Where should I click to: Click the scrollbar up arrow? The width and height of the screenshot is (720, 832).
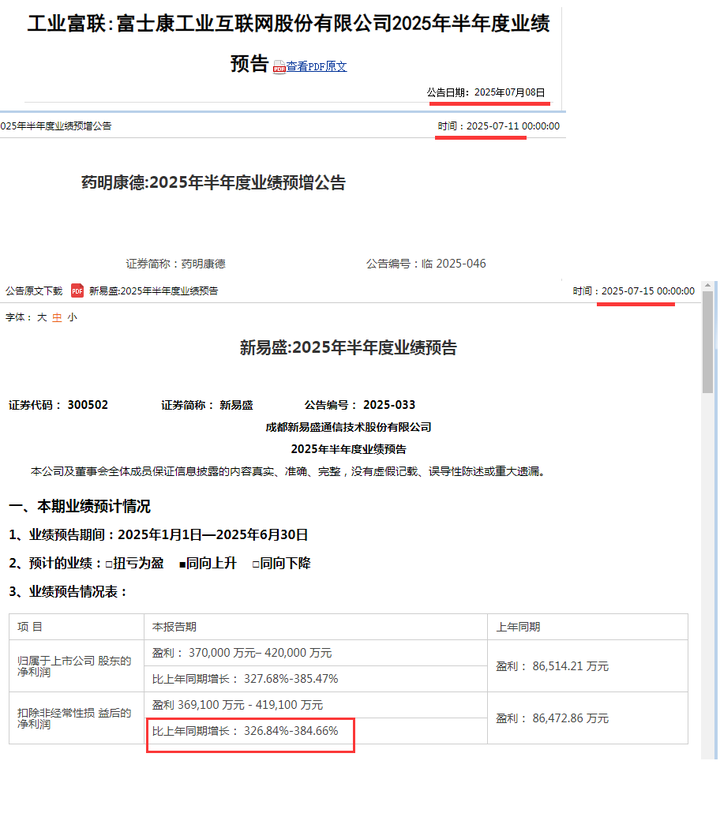click(708, 286)
